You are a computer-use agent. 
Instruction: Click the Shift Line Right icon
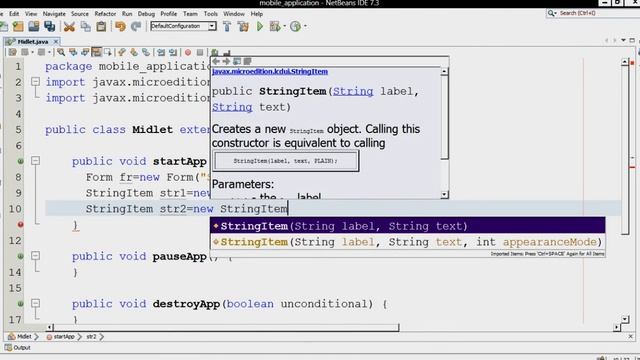pos(173,52)
